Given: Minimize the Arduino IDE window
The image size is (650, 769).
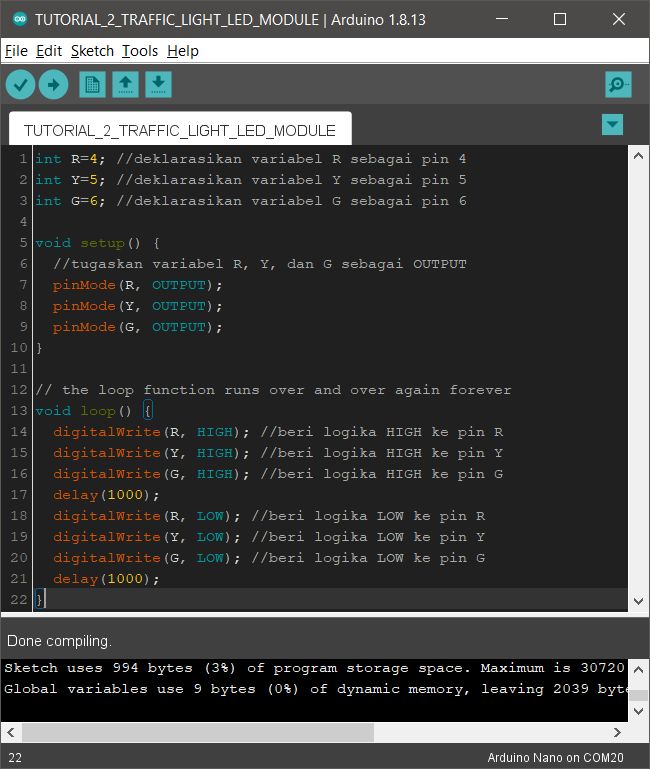Looking at the screenshot, I should point(502,19).
